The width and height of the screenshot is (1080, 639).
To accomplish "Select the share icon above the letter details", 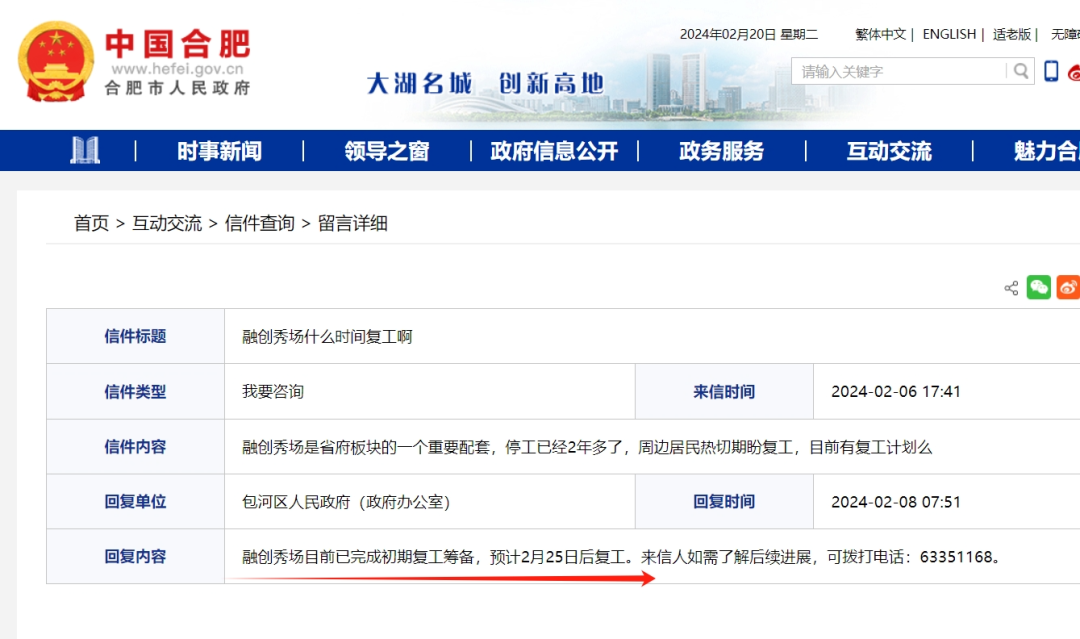I will 1013,287.
